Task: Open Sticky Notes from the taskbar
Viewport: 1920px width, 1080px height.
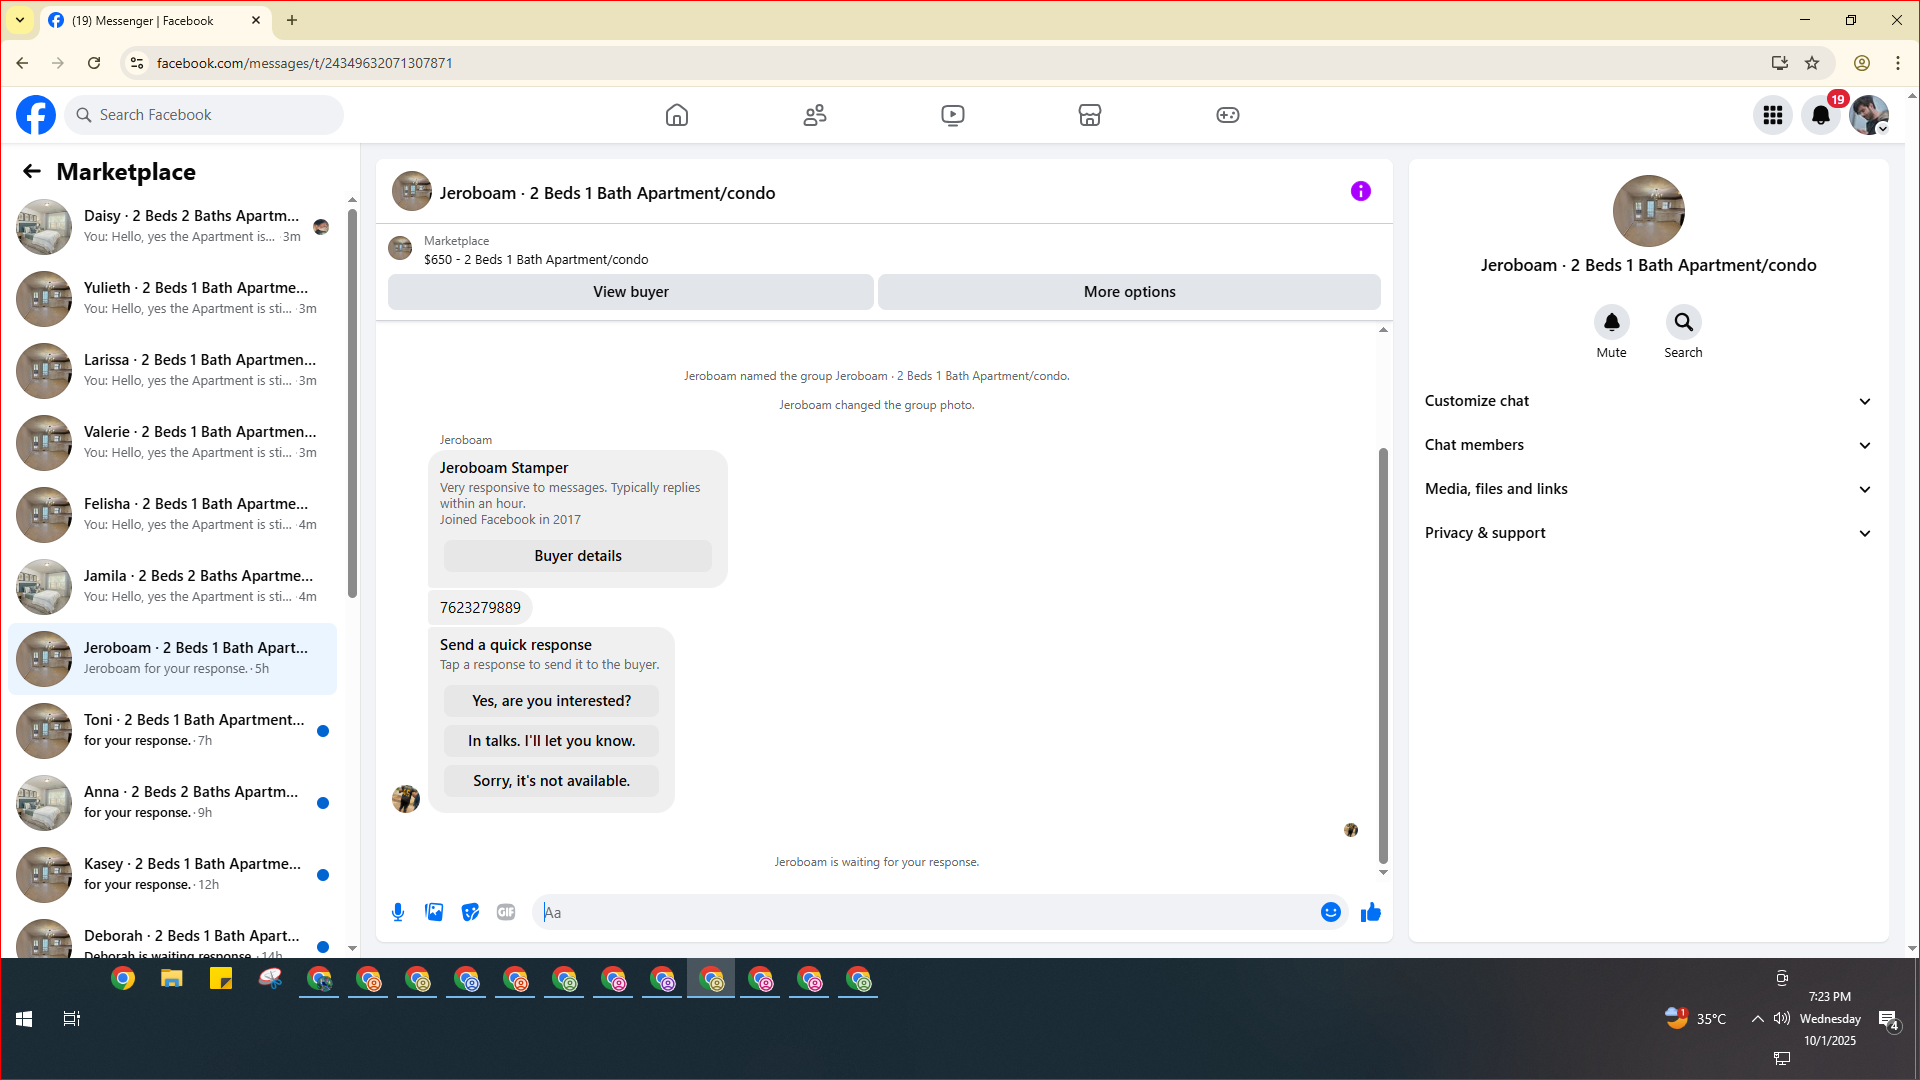Action: (221, 979)
